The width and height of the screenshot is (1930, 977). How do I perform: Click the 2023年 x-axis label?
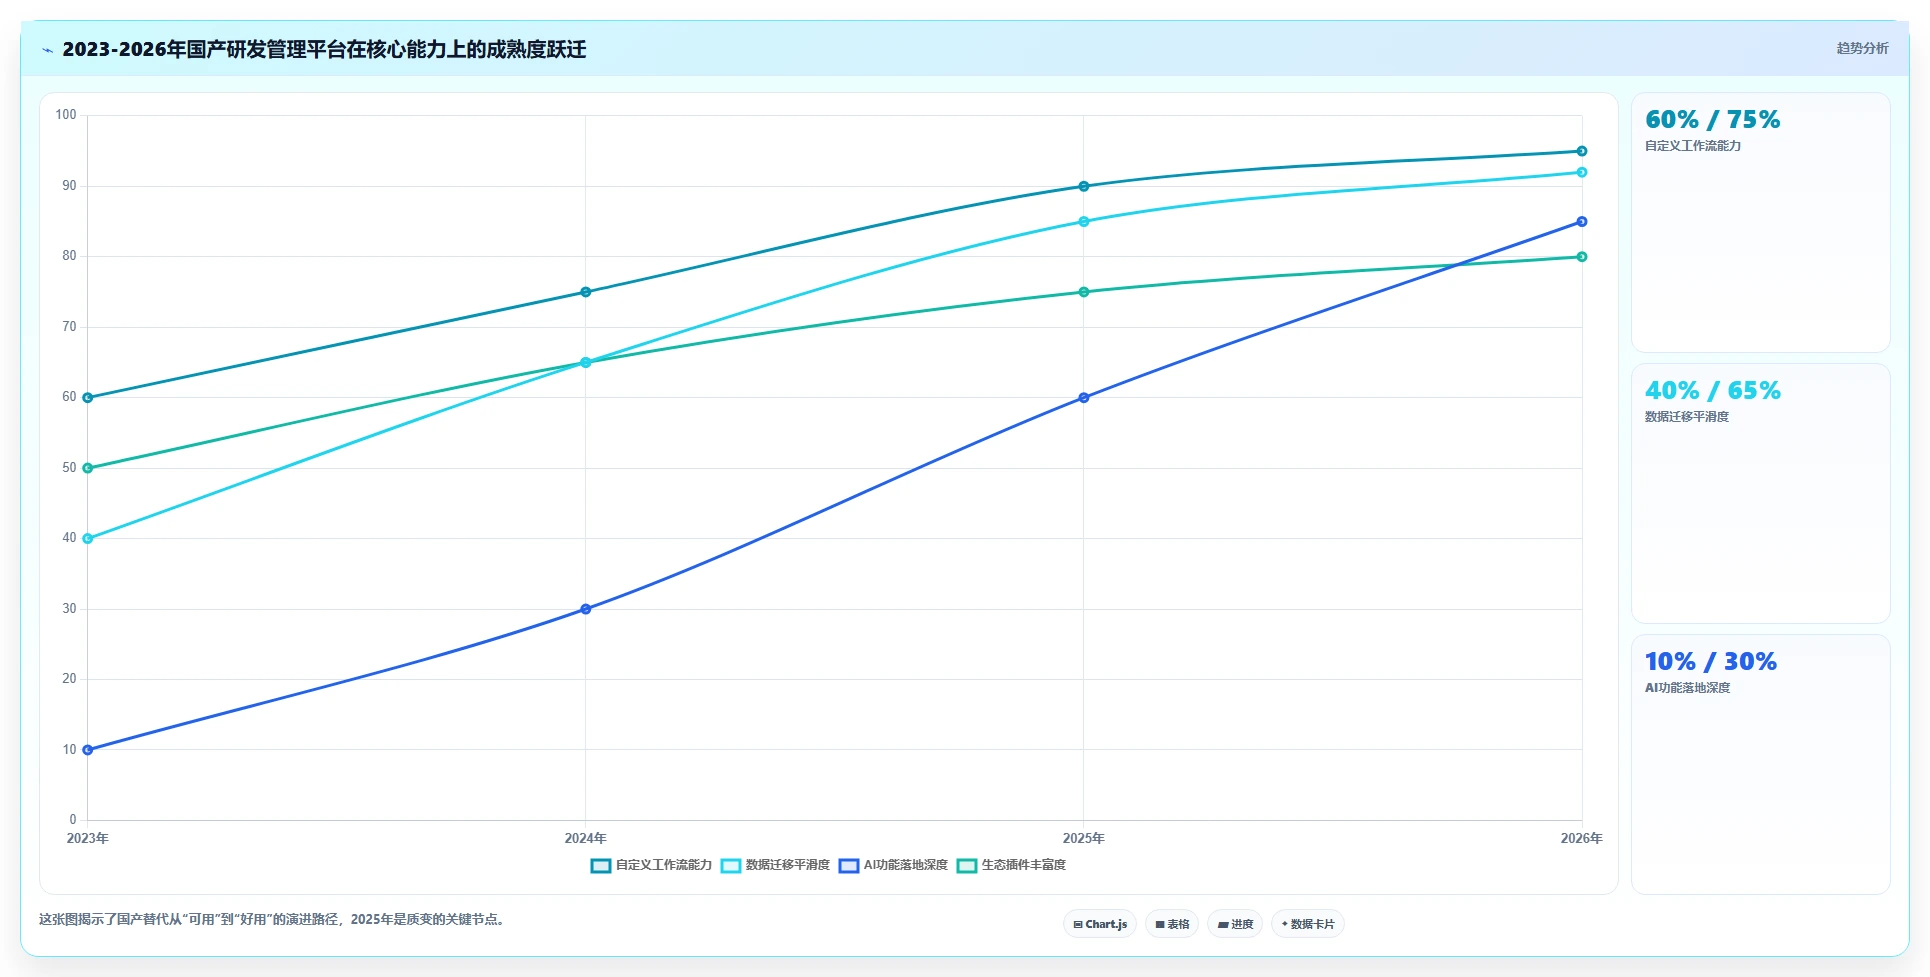pyautogui.click(x=88, y=838)
